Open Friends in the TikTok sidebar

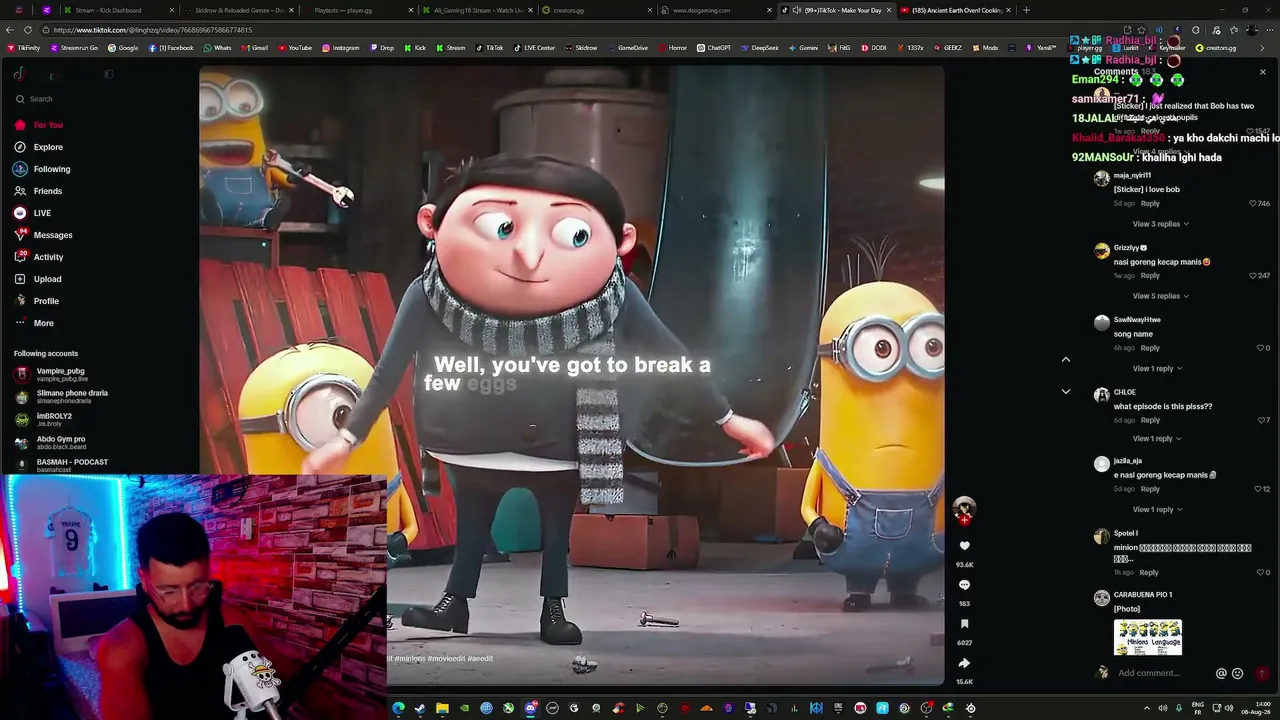coord(38,191)
